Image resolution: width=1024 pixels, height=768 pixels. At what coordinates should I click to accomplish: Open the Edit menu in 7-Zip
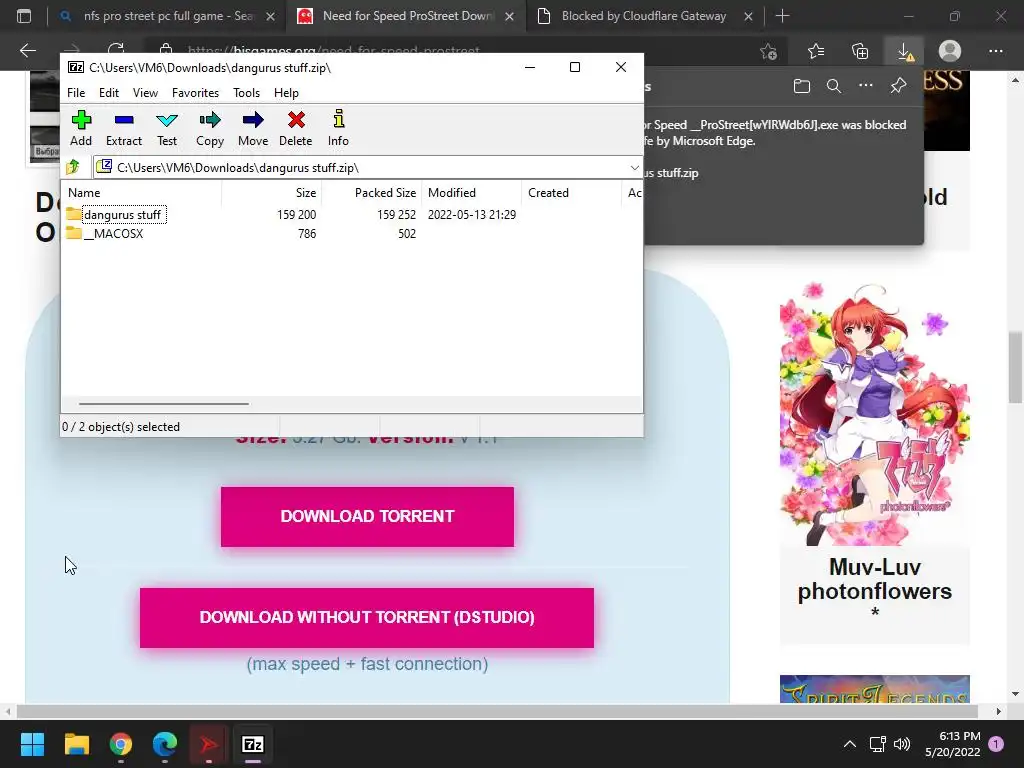(108, 93)
